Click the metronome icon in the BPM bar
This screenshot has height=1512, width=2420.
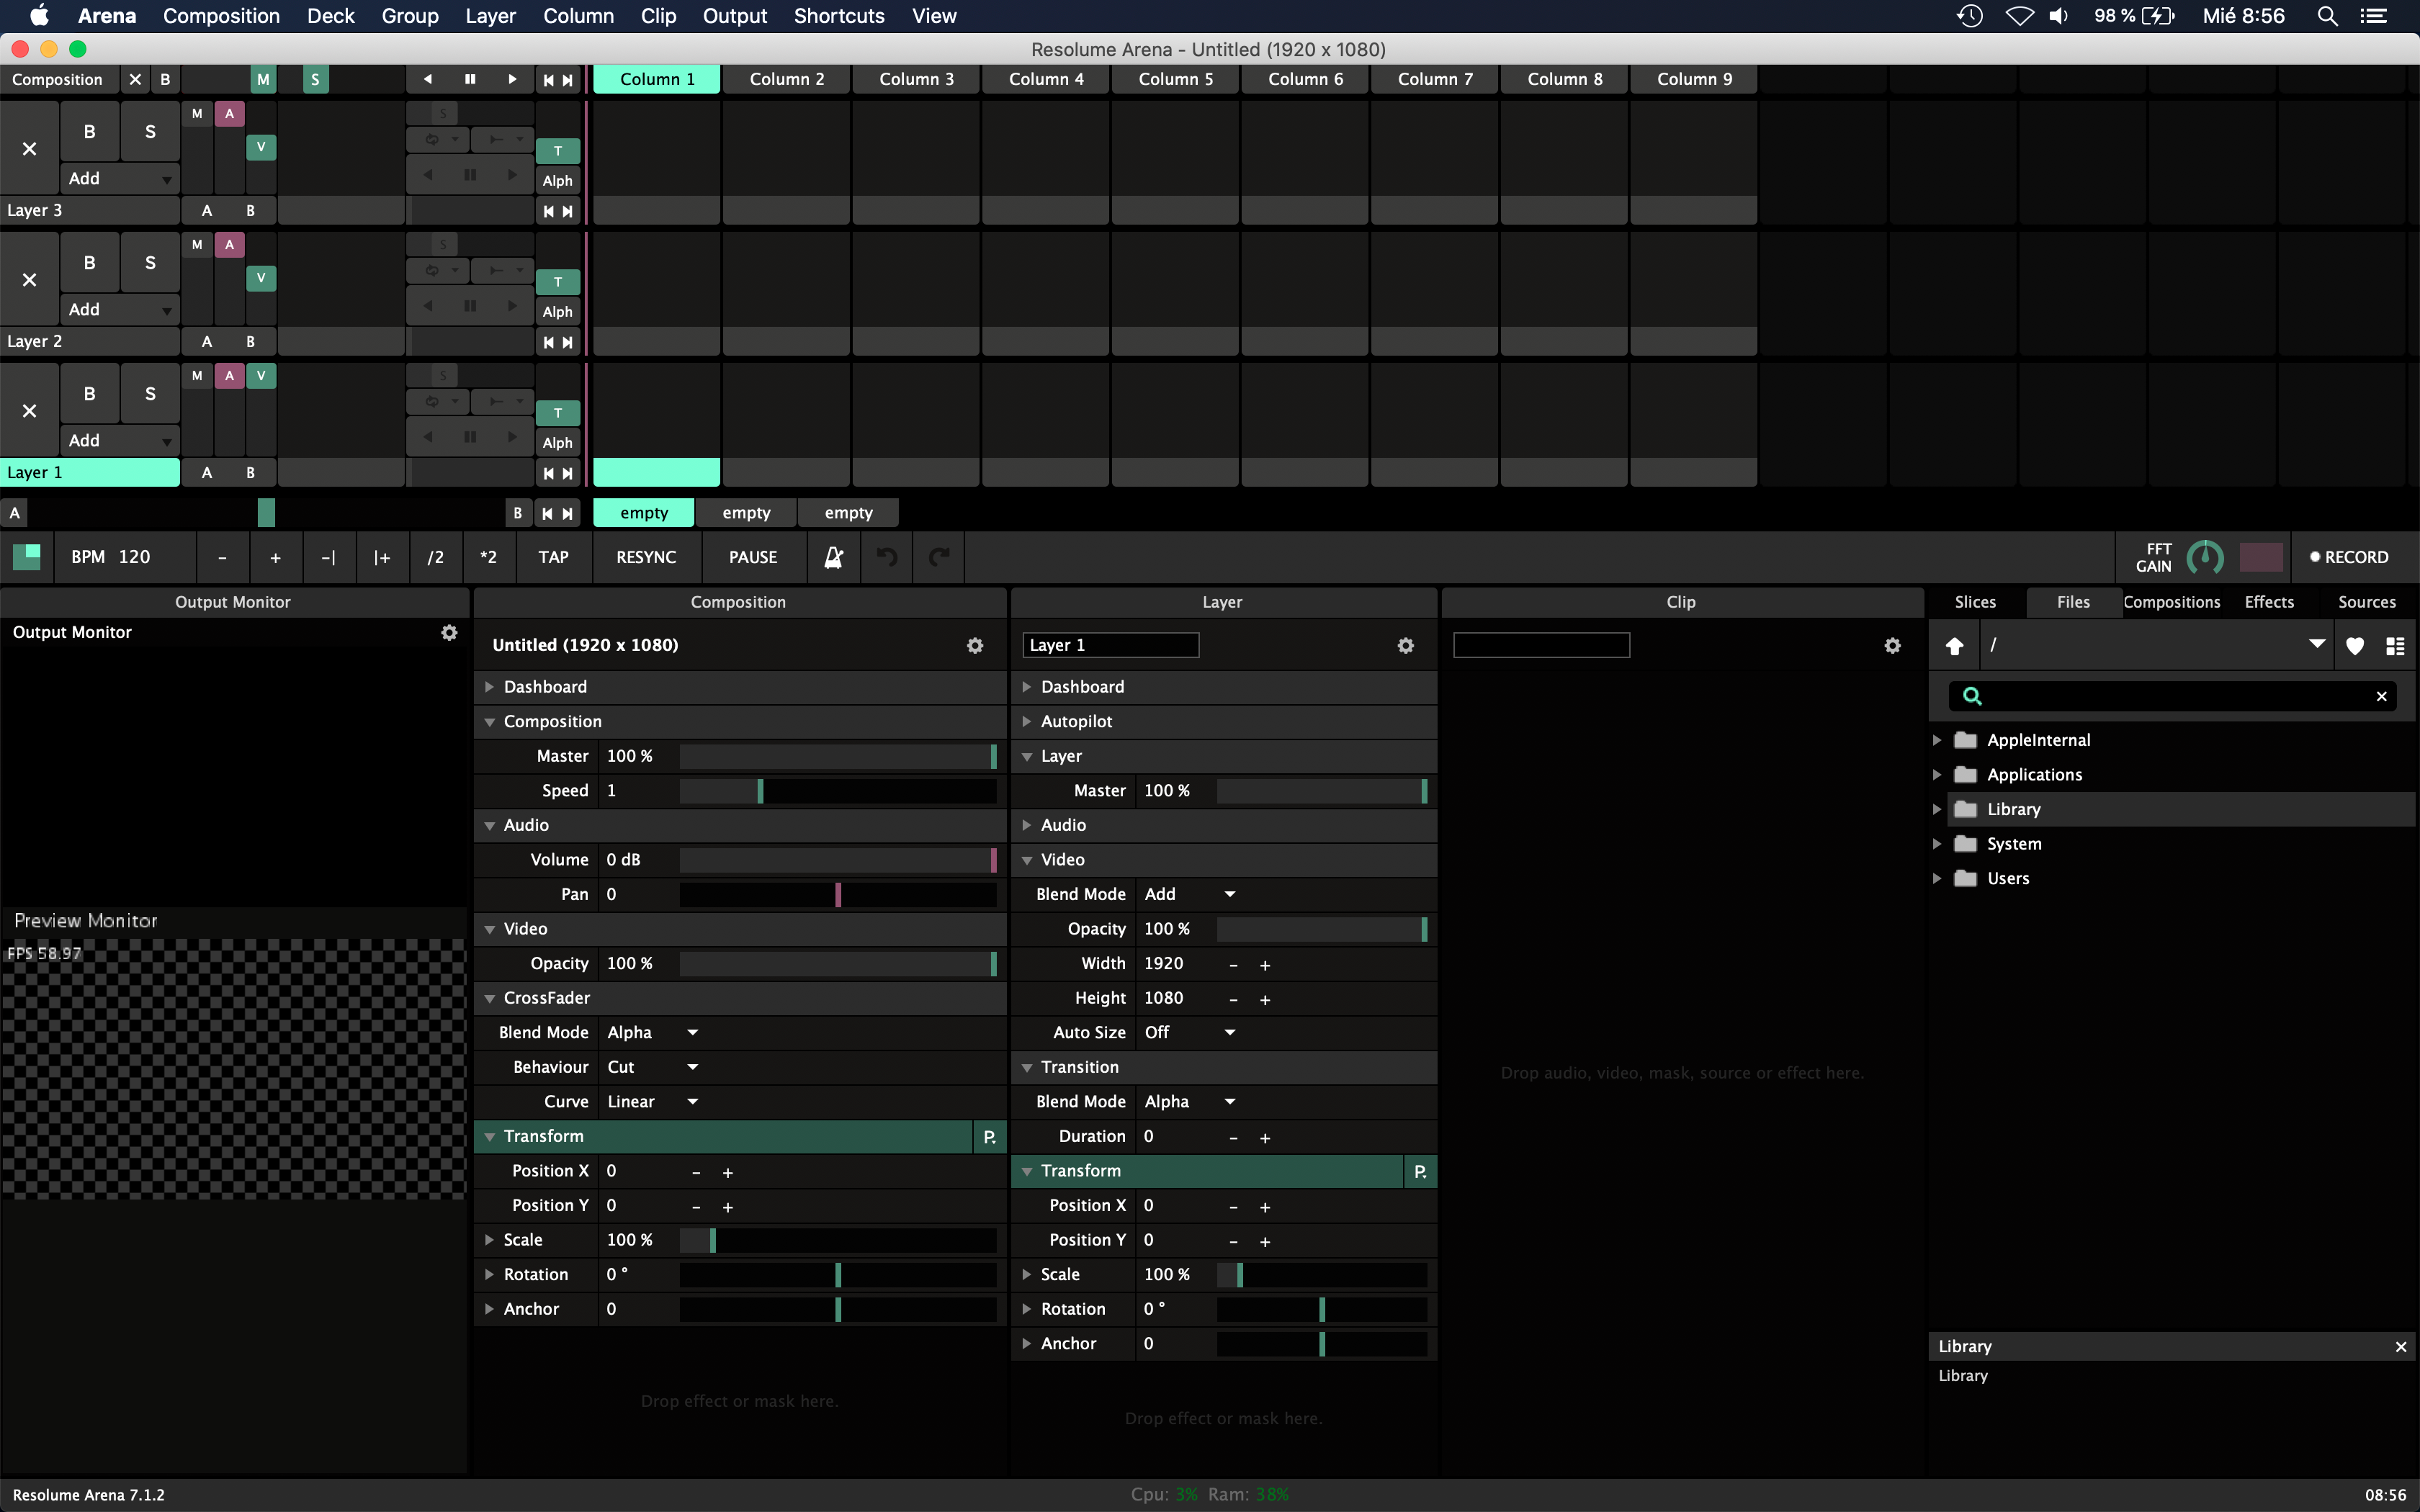coord(833,557)
